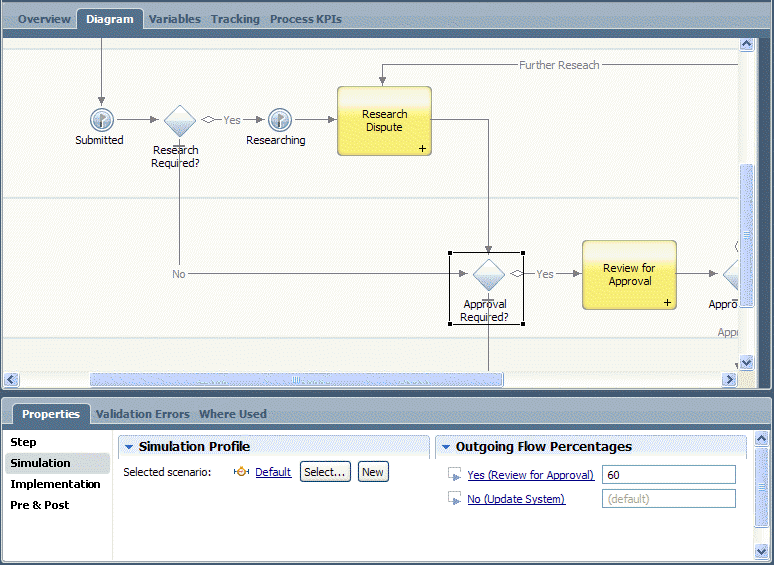Viewport: 774px width, 565px height.
Task: Click the diagram horizontal scrollbar thumb
Action: (296, 379)
